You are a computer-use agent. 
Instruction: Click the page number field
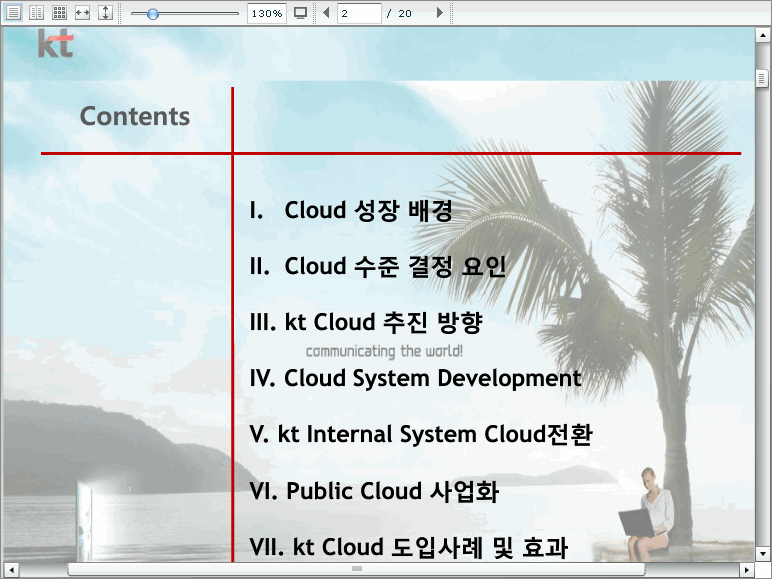[359, 13]
